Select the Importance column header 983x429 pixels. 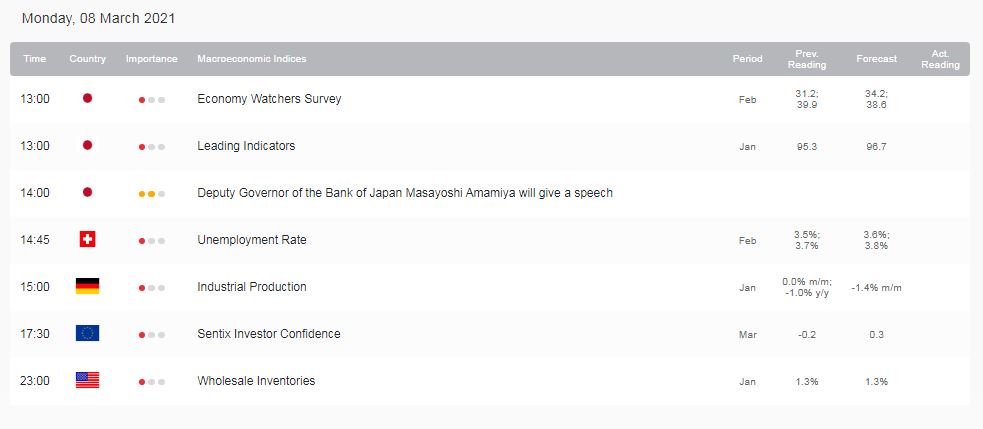(x=152, y=59)
